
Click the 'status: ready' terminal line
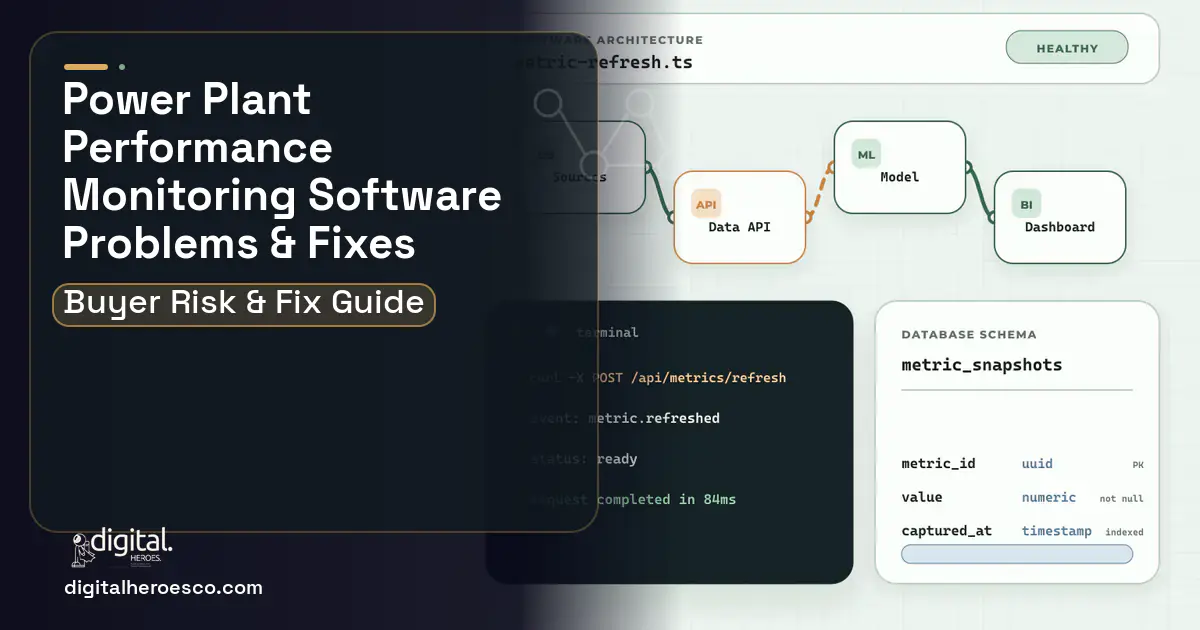584,459
